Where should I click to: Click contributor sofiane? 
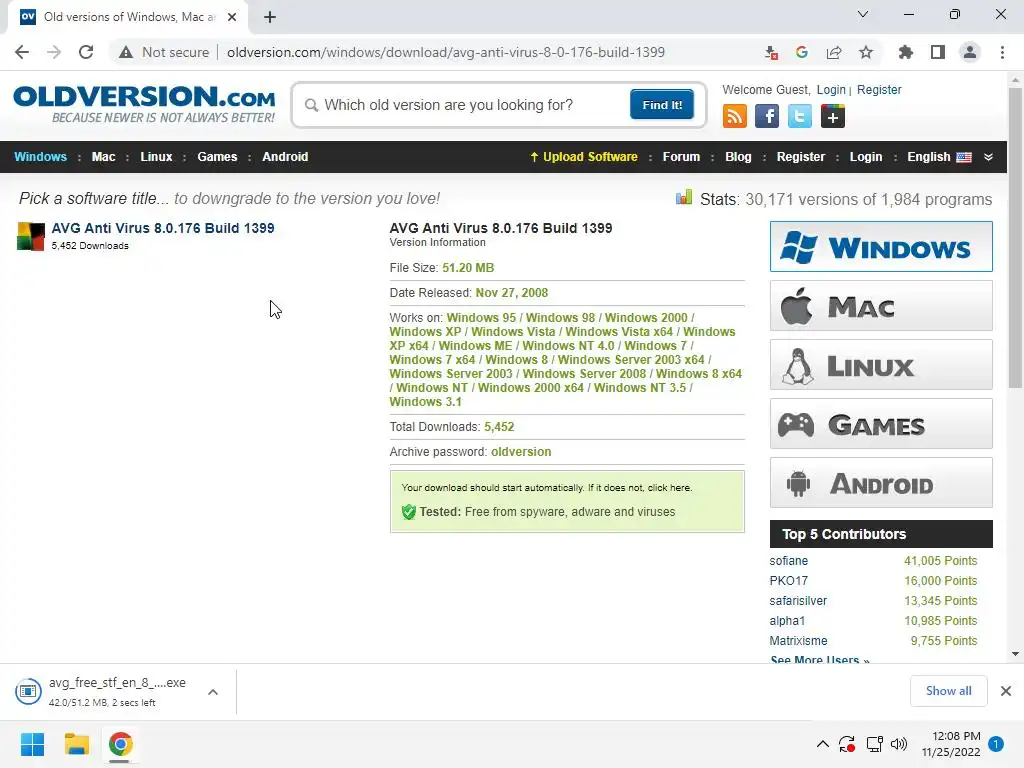[x=788, y=561]
